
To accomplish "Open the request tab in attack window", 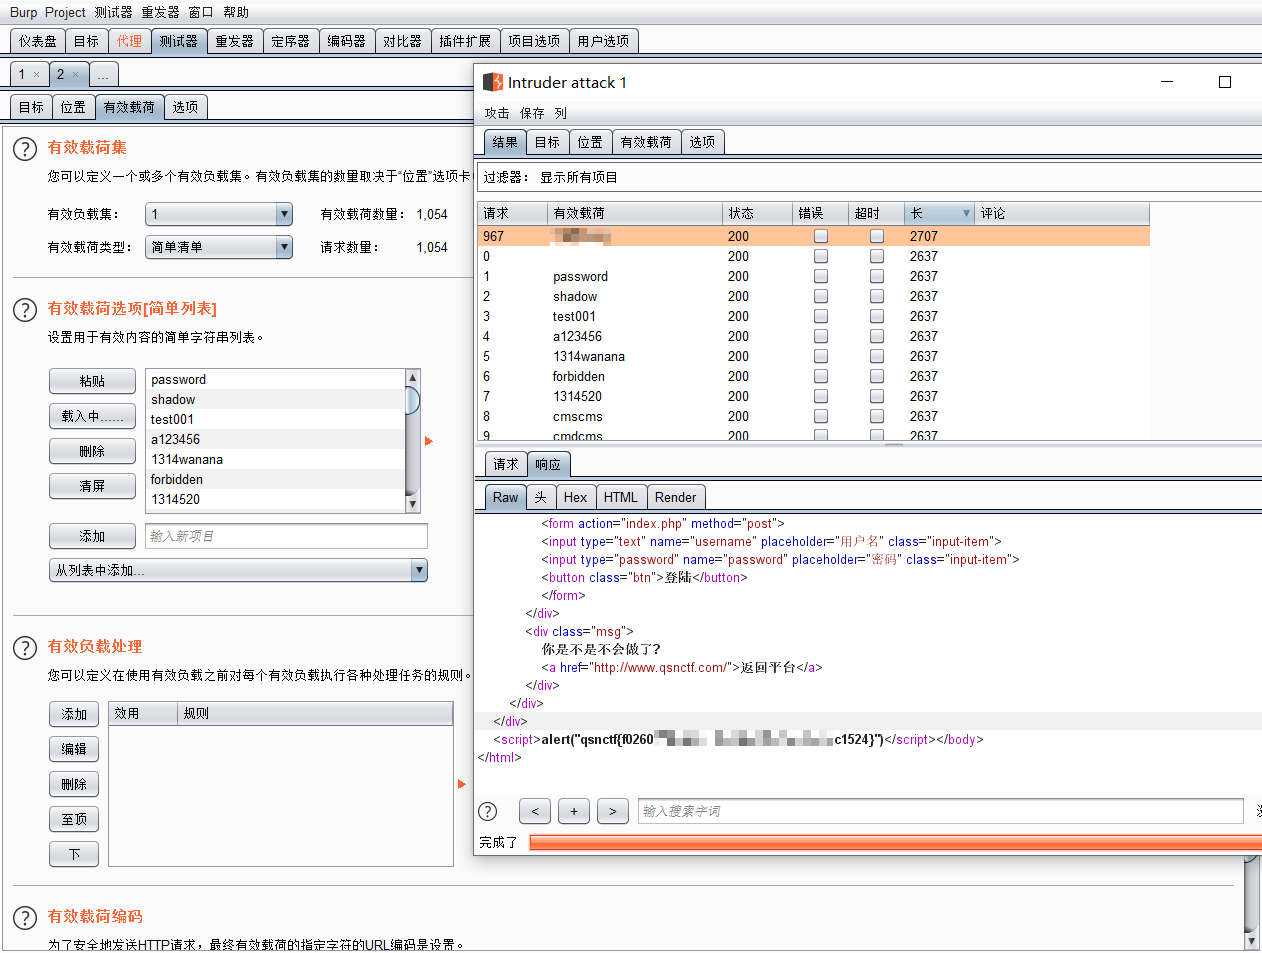I will pyautogui.click(x=506, y=464).
